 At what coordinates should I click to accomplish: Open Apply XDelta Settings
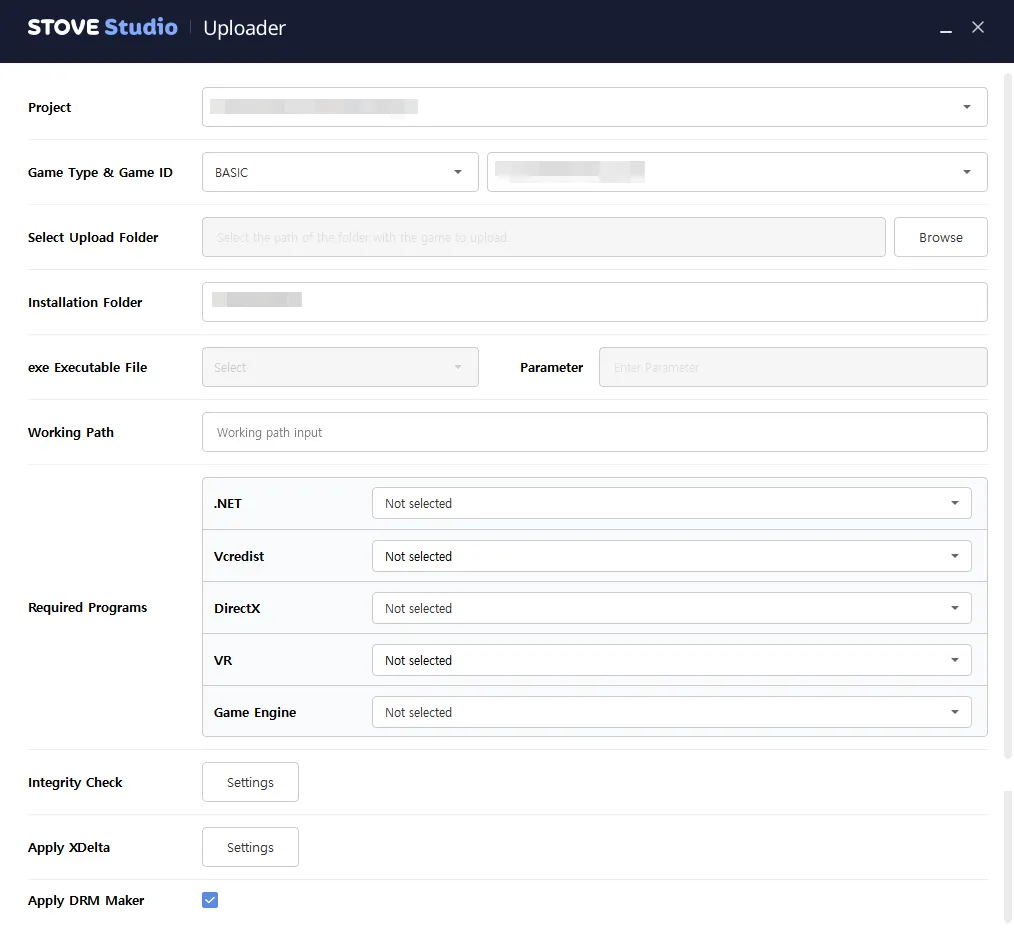[250, 847]
